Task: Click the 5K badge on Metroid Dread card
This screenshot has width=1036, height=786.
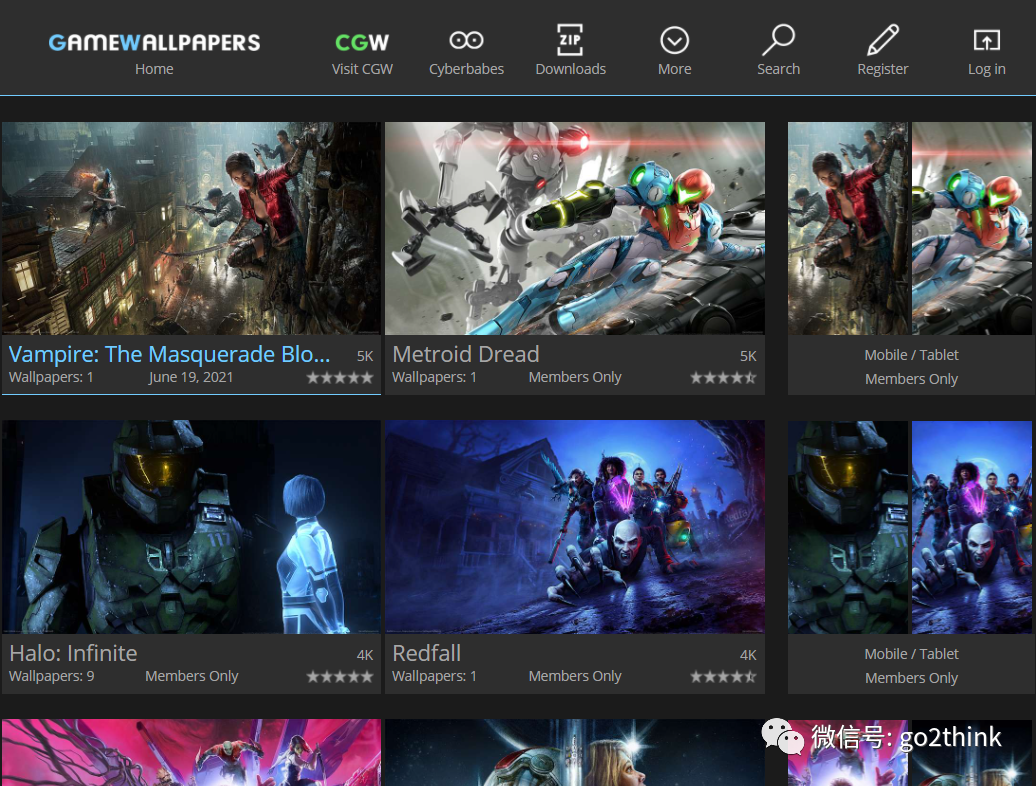Action: [748, 356]
